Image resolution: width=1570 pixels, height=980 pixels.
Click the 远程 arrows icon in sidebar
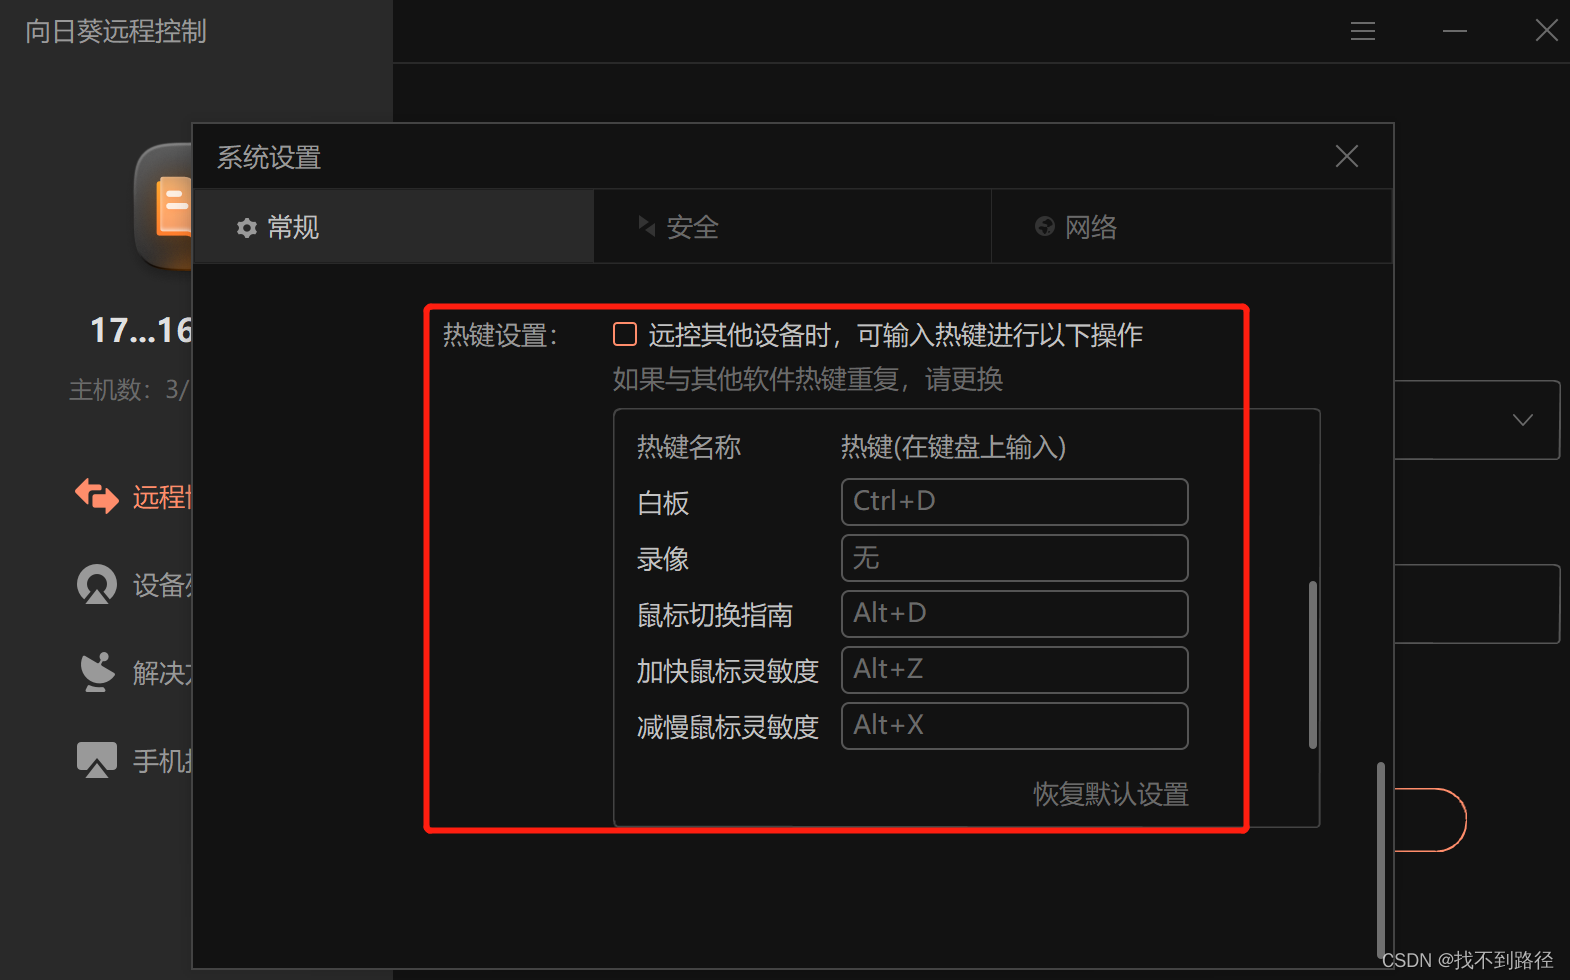coord(97,496)
